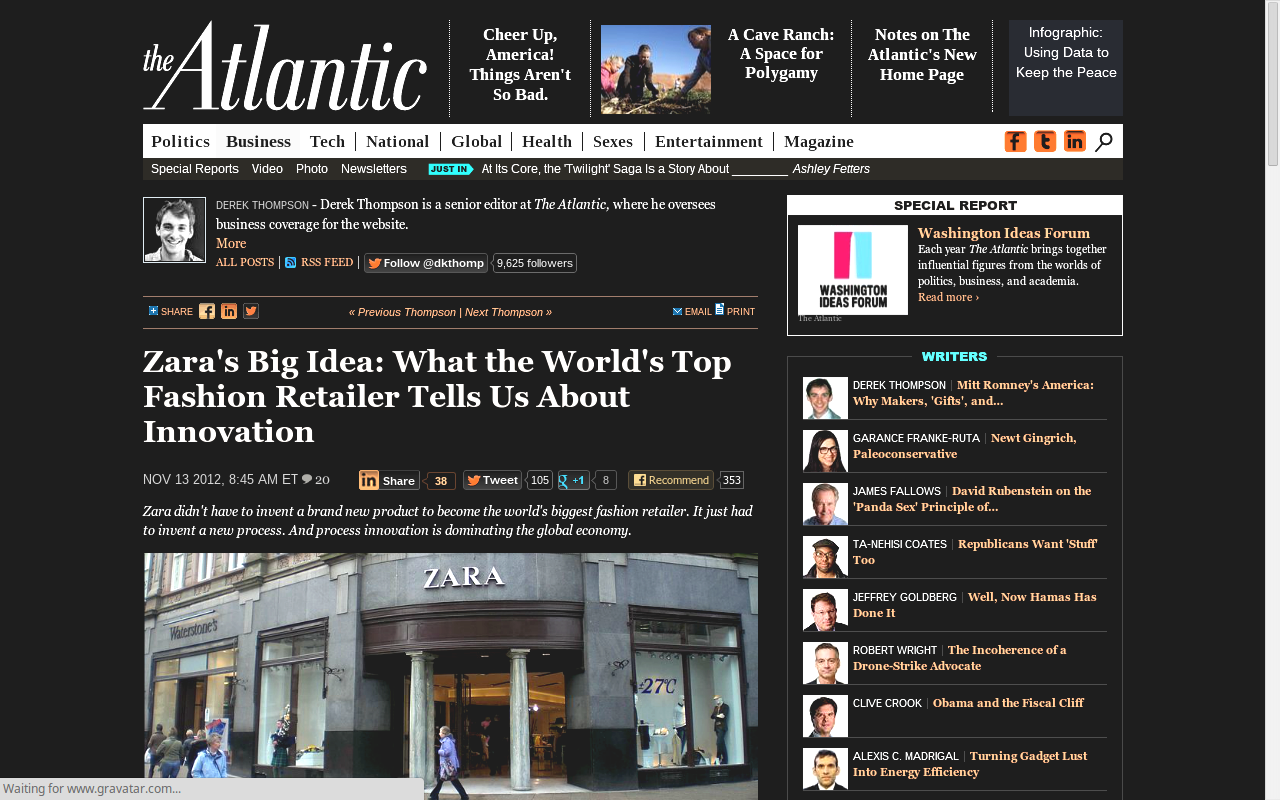This screenshot has height=800, width=1280.
Task: Click The Atlantic logo
Action: (285, 67)
